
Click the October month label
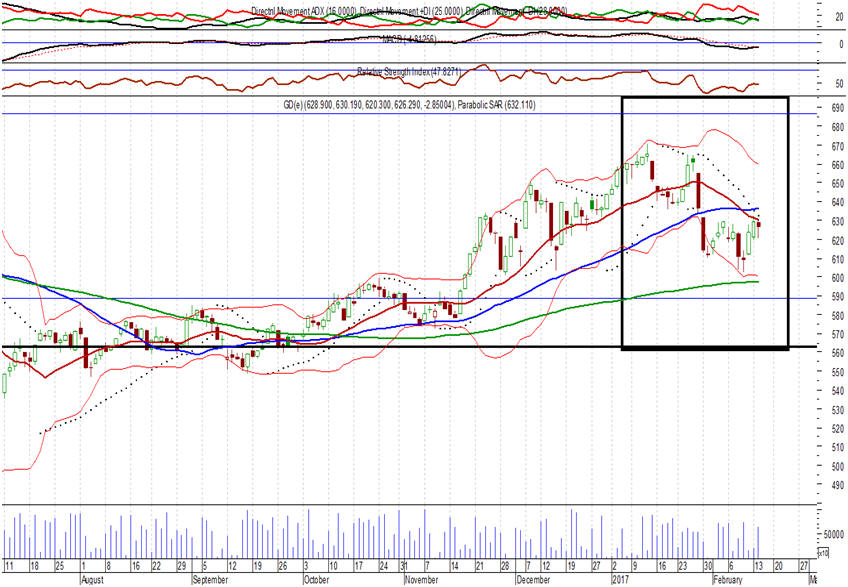316,579
